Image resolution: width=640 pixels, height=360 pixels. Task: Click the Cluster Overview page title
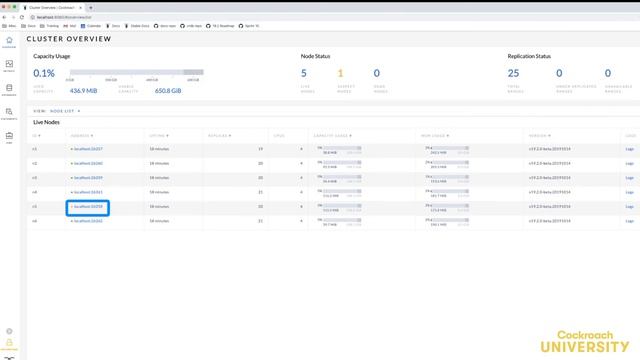pyautogui.click(x=69, y=39)
